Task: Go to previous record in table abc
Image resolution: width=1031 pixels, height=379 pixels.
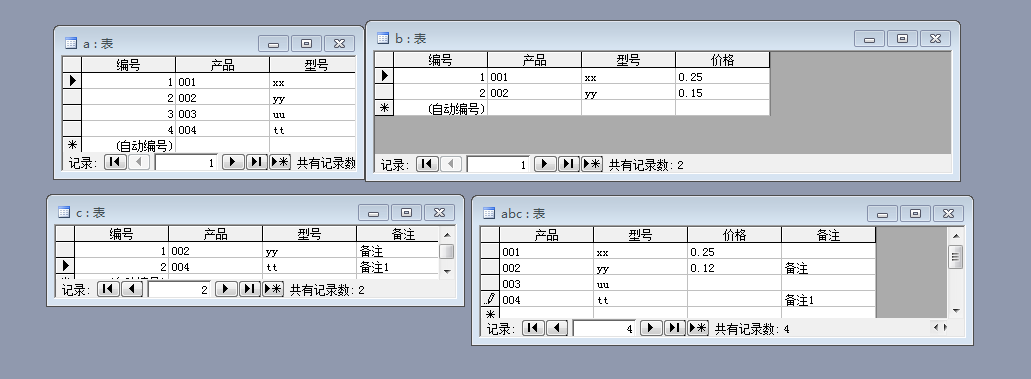Action: pos(556,328)
